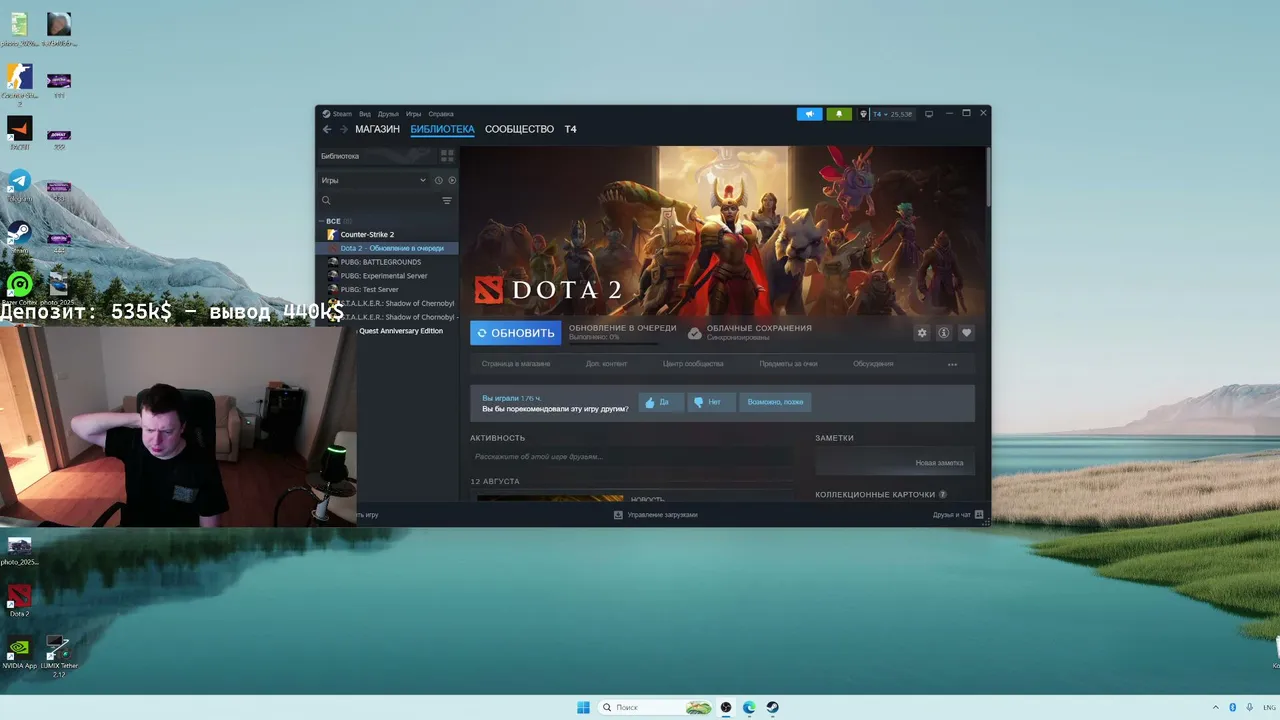Click the activity post input field

pyautogui.click(x=632, y=456)
